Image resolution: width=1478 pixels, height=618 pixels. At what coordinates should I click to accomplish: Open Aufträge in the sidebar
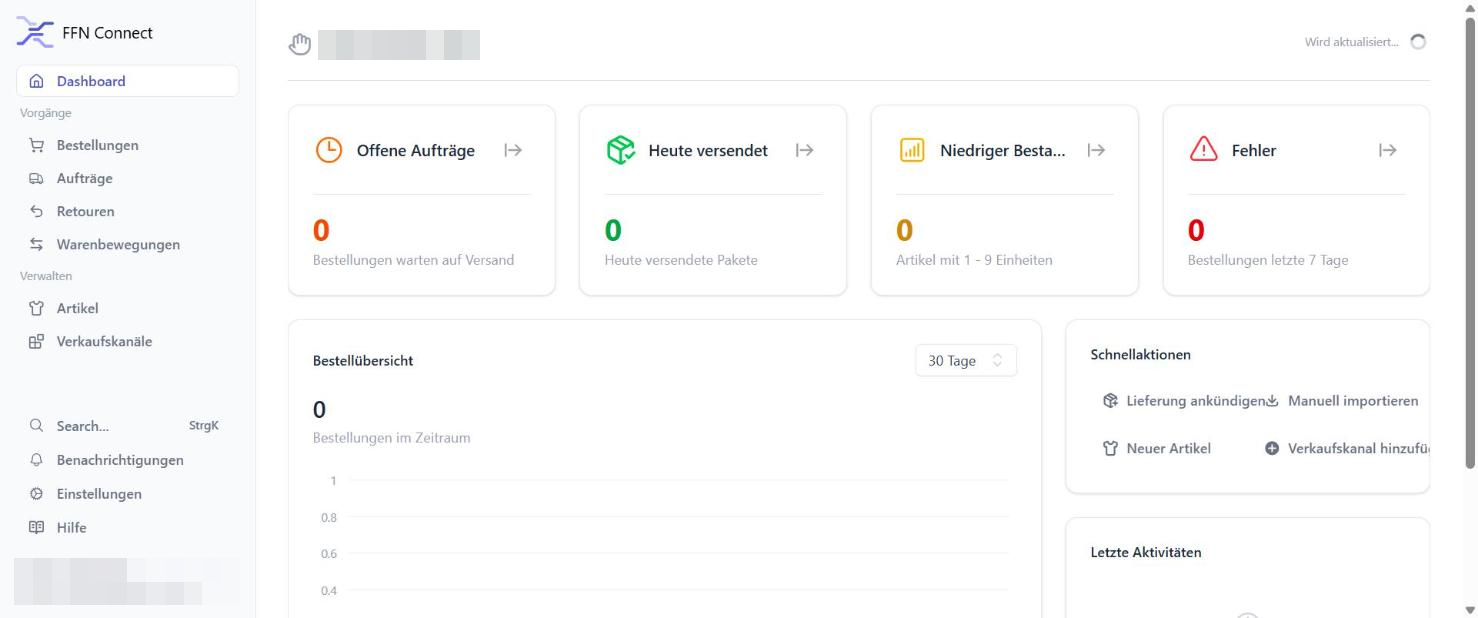pos(128,178)
